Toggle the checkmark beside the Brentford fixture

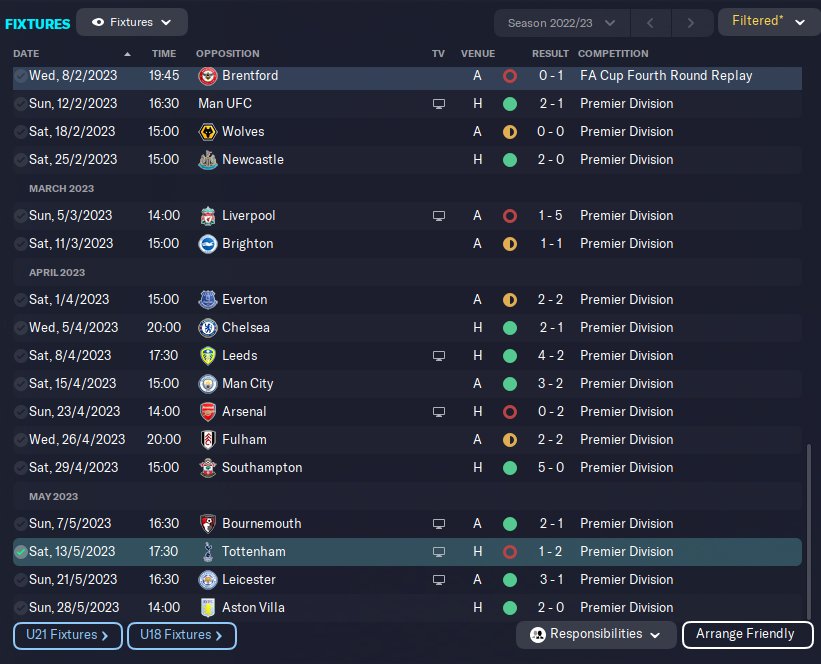click(20, 76)
